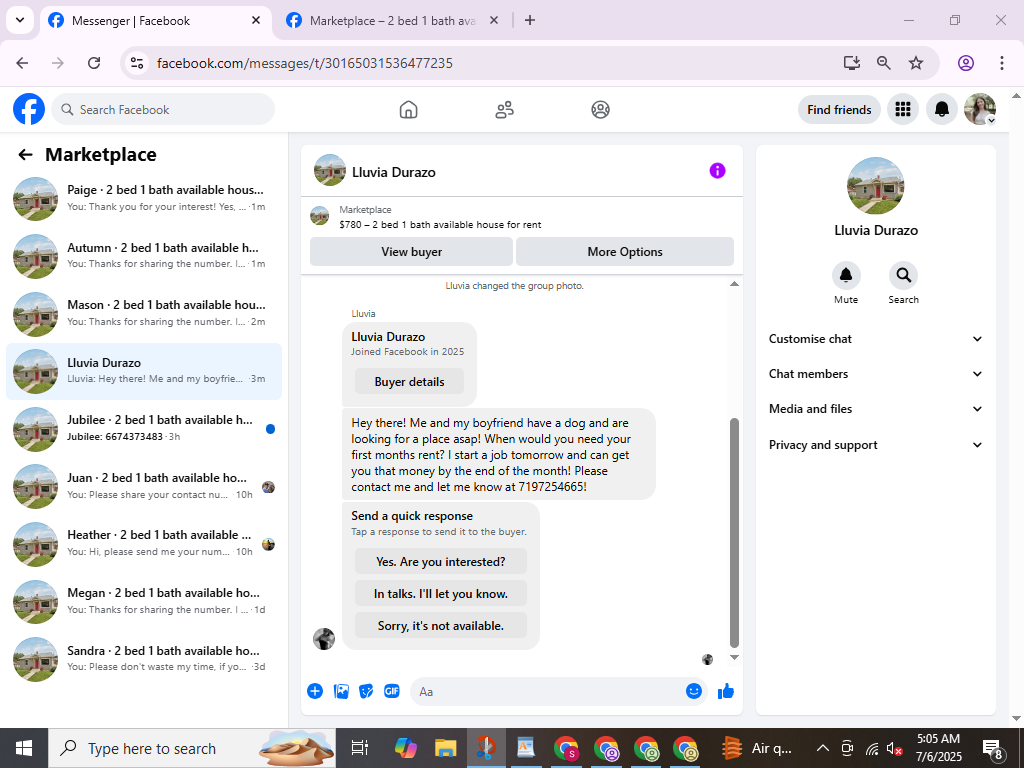Click the Windows taskbar search box

pos(192,748)
